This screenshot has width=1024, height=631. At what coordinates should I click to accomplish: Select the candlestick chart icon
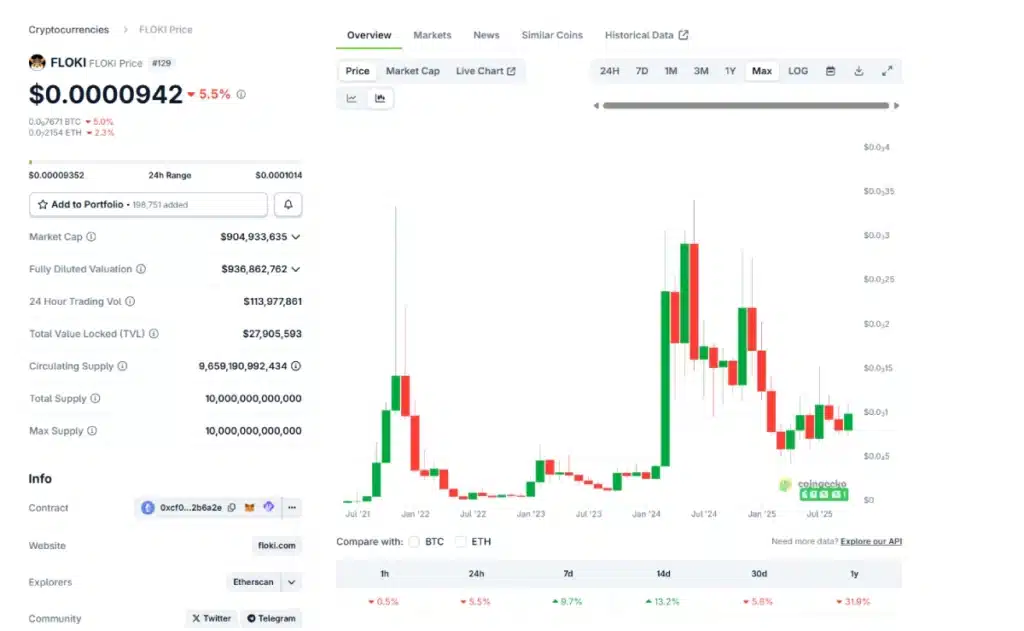click(380, 97)
